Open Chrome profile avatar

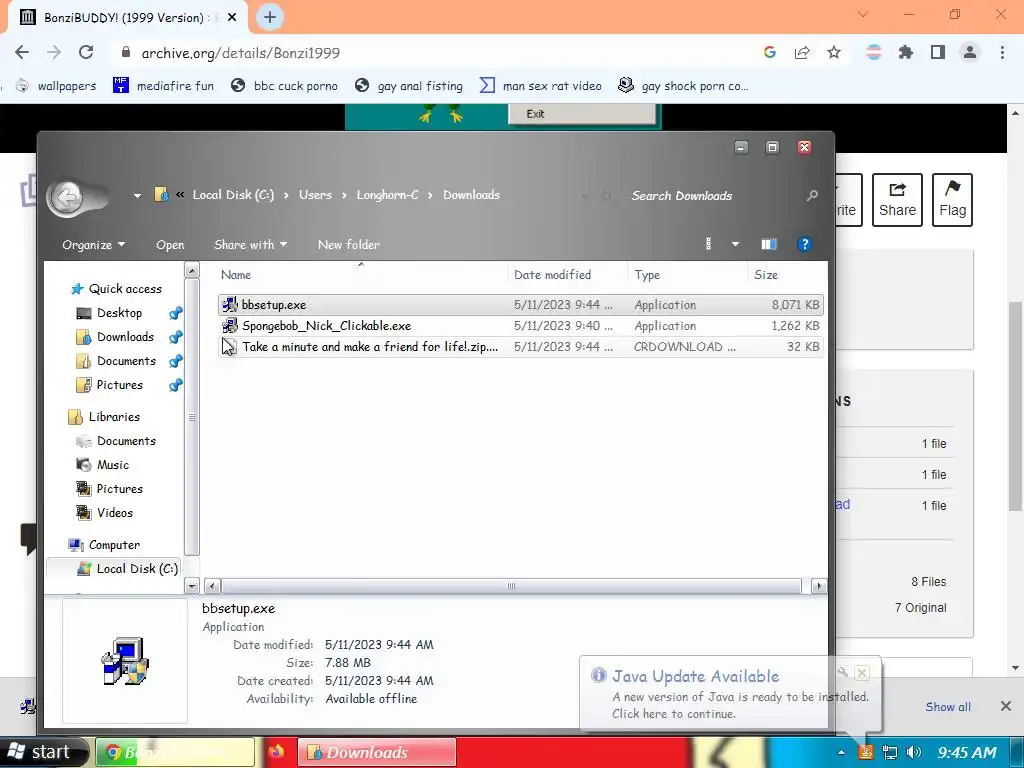(970, 53)
